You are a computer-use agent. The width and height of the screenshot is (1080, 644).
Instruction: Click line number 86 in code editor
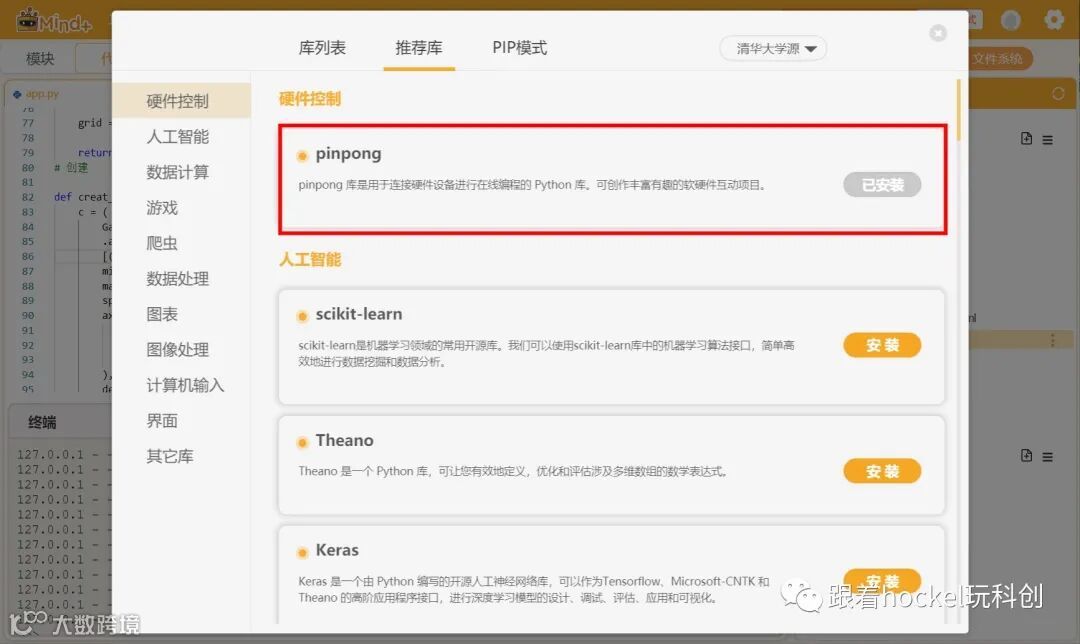(x=28, y=256)
